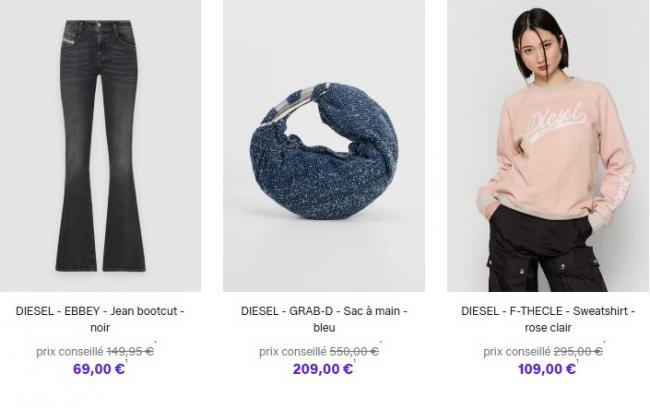Click the crossed-out 149,95 € price
The image size is (650, 408).
click(130, 352)
